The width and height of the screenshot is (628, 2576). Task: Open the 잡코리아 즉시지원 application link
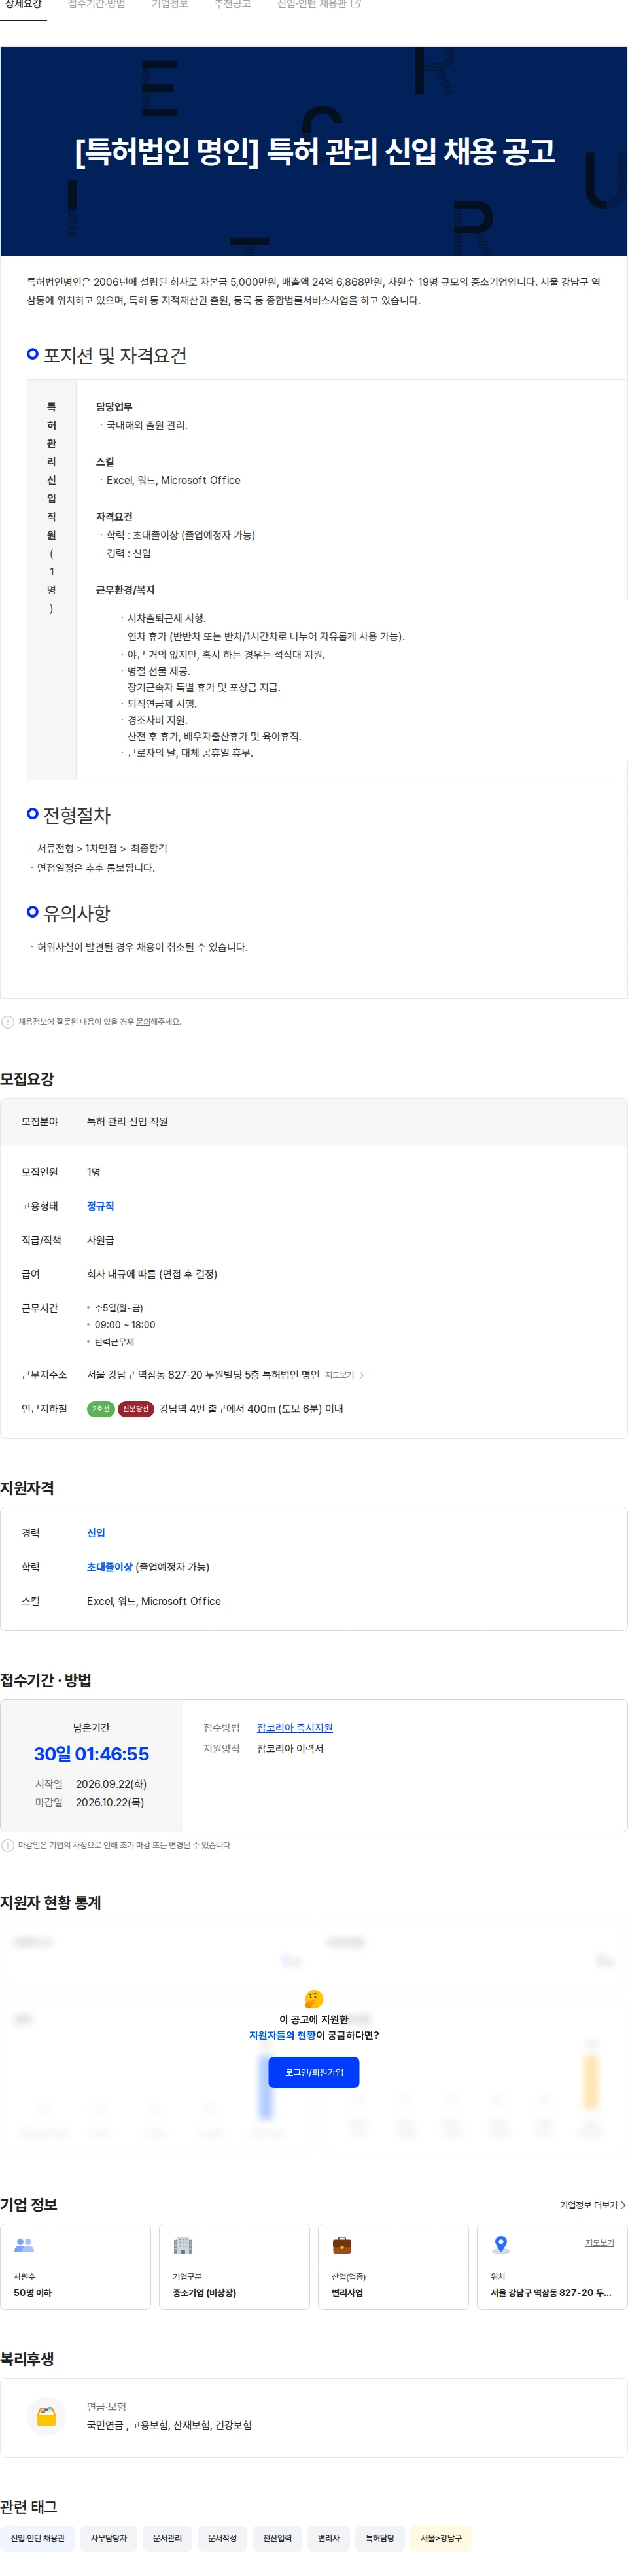coord(295,1728)
